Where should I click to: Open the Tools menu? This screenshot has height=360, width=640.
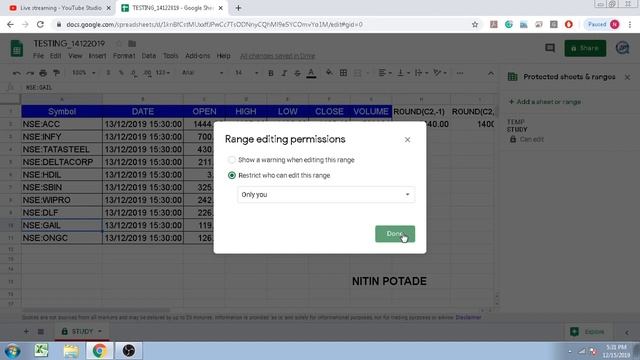tap(171, 56)
